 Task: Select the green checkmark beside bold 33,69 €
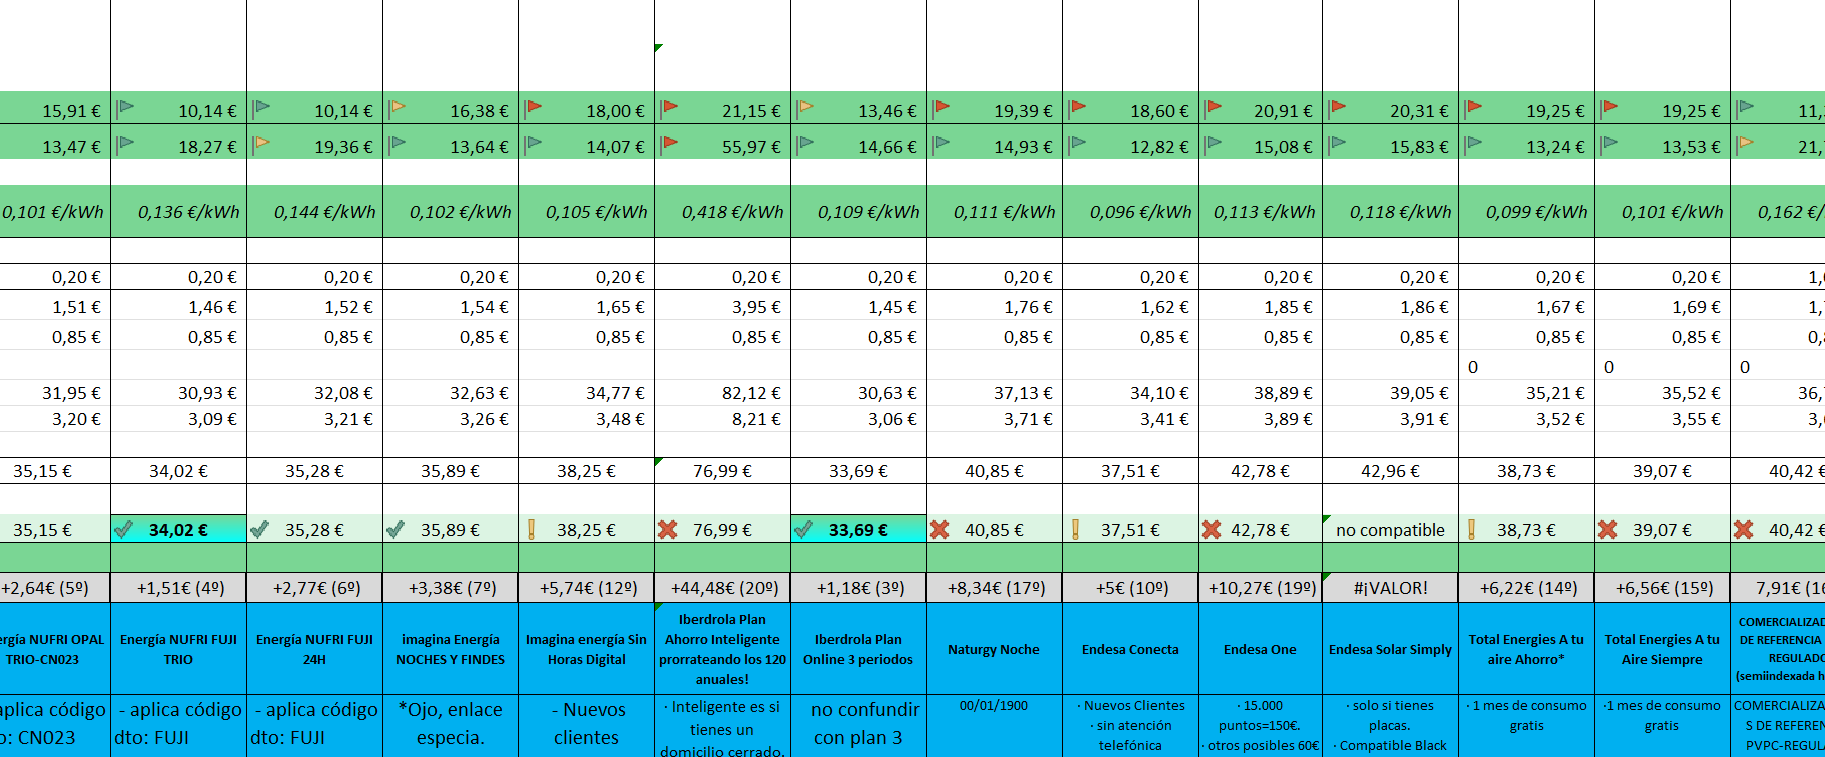click(804, 529)
